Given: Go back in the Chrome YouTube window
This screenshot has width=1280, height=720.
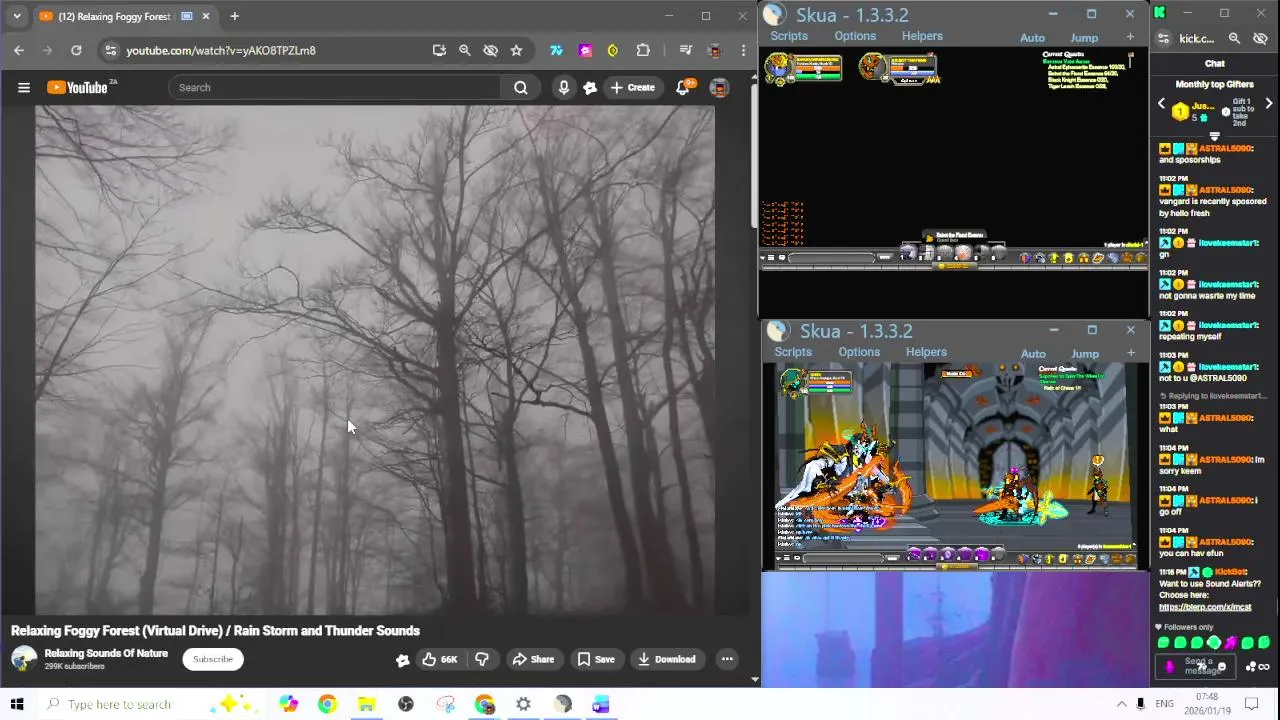Looking at the screenshot, I should point(19,50).
